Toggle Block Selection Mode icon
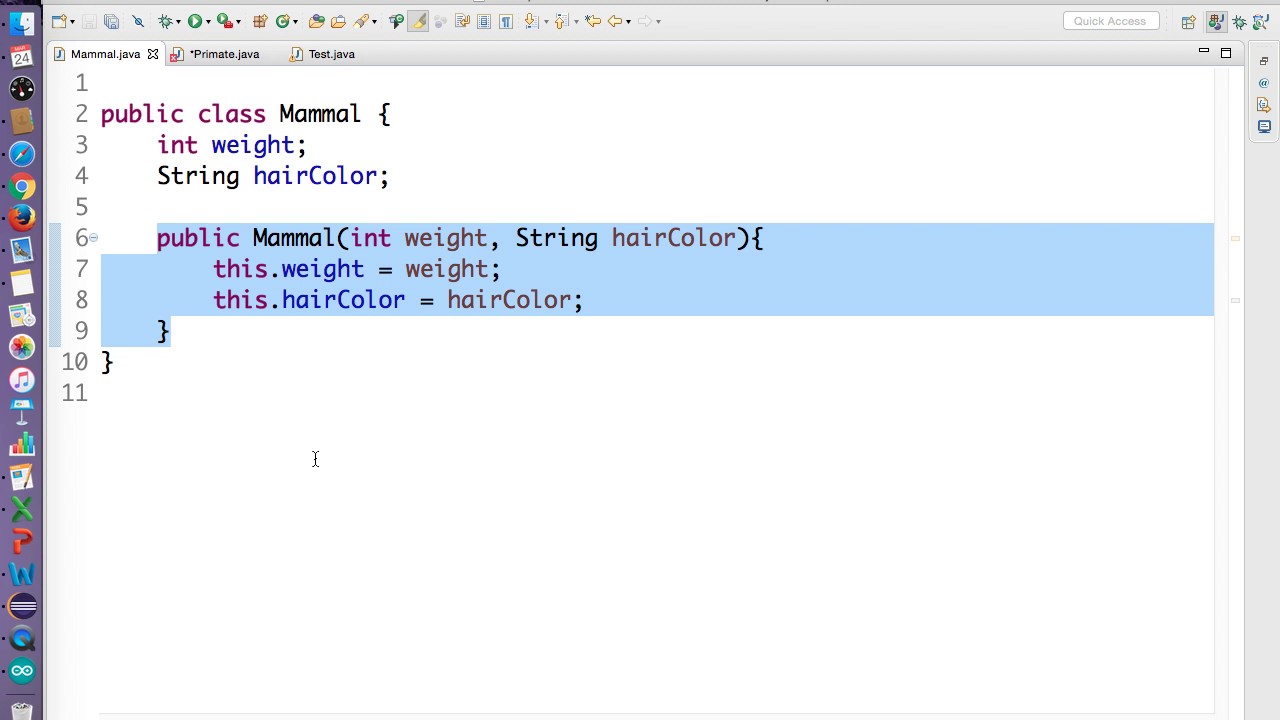1280x720 pixels. coord(484,21)
